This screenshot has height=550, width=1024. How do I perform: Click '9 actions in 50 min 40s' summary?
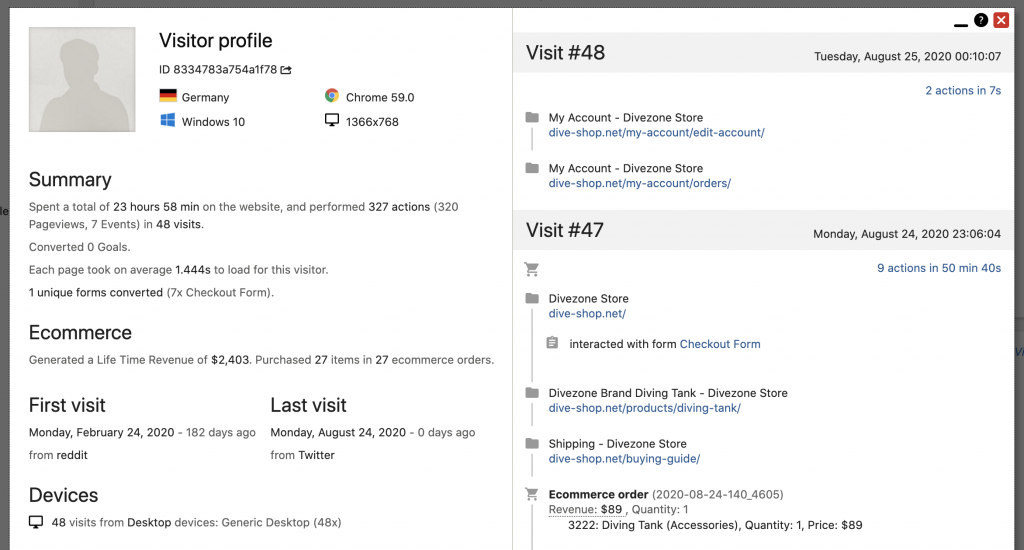[x=938, y=268]
